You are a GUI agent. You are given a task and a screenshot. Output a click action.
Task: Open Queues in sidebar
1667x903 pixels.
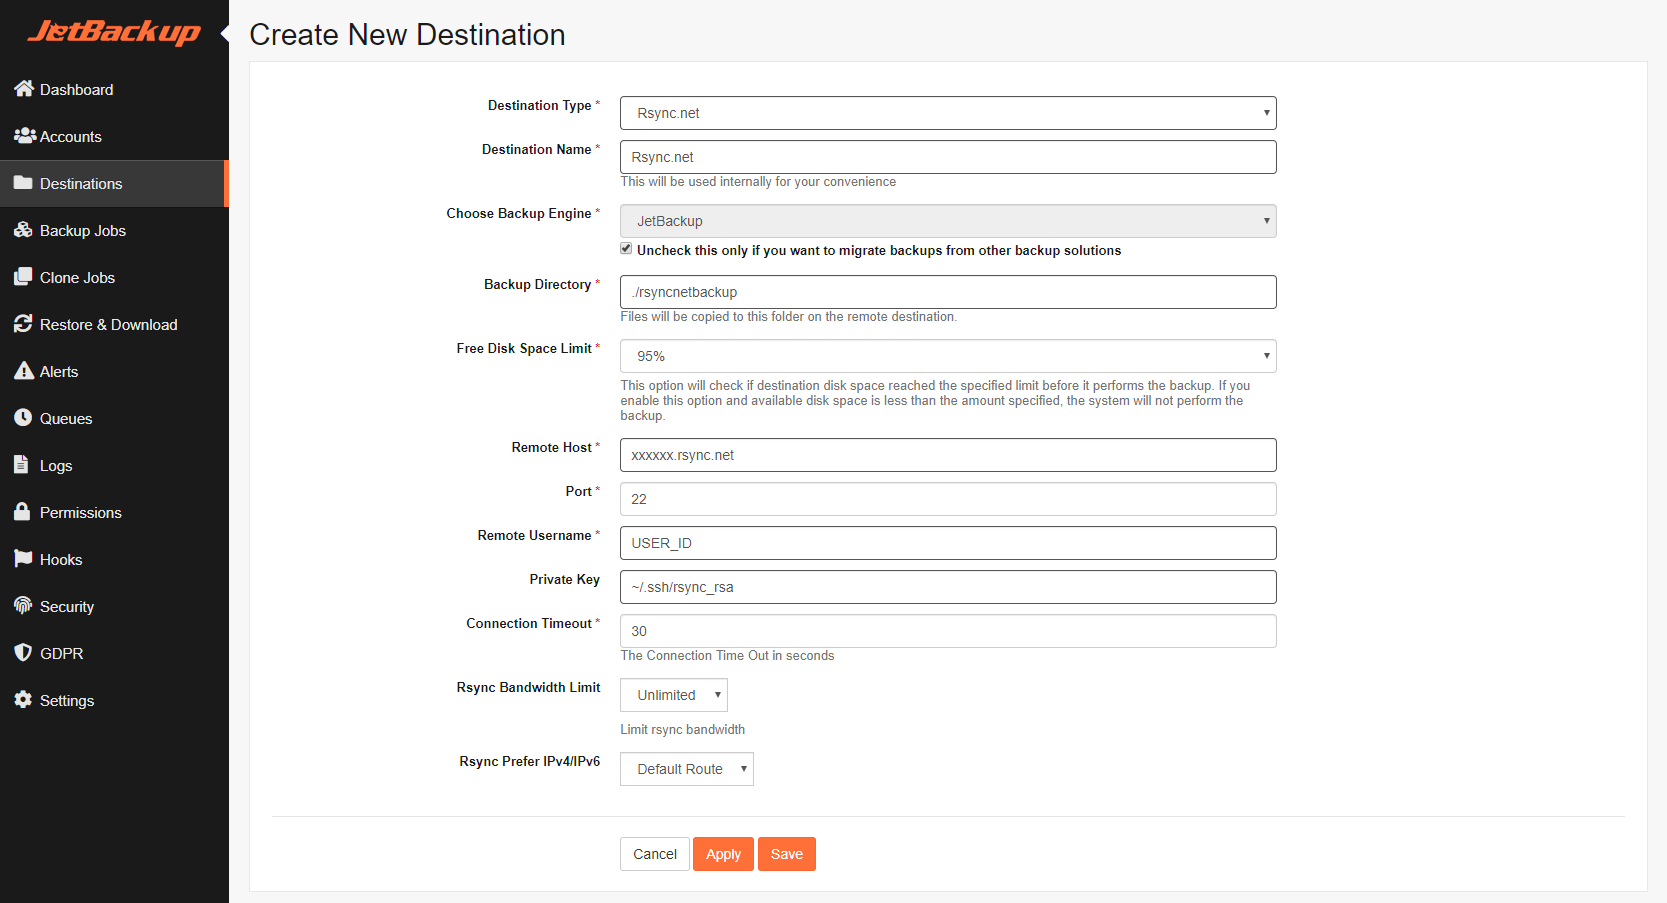pyautogui.click(x=114, y=419)
